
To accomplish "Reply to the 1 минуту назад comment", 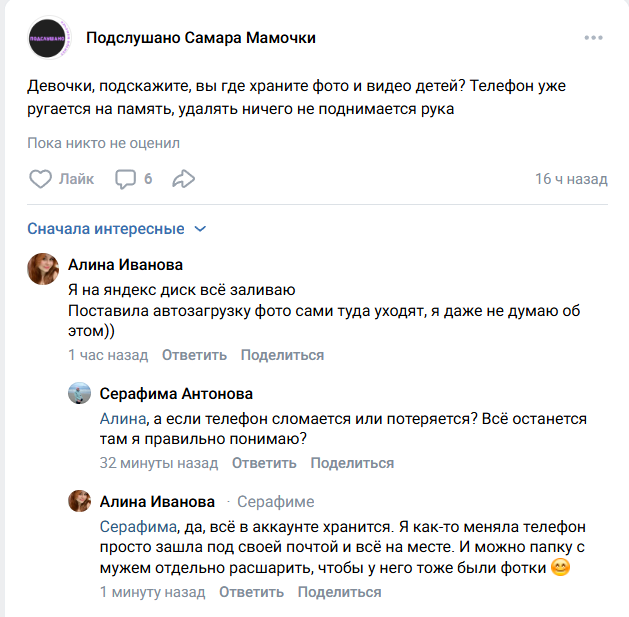I will click(252, 592).
